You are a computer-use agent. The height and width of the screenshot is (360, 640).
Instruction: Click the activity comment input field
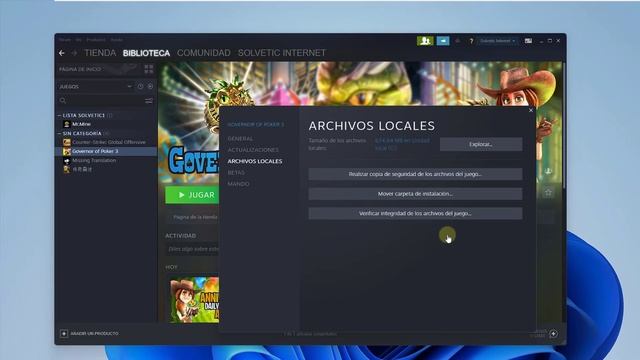[x=193, y=249]
